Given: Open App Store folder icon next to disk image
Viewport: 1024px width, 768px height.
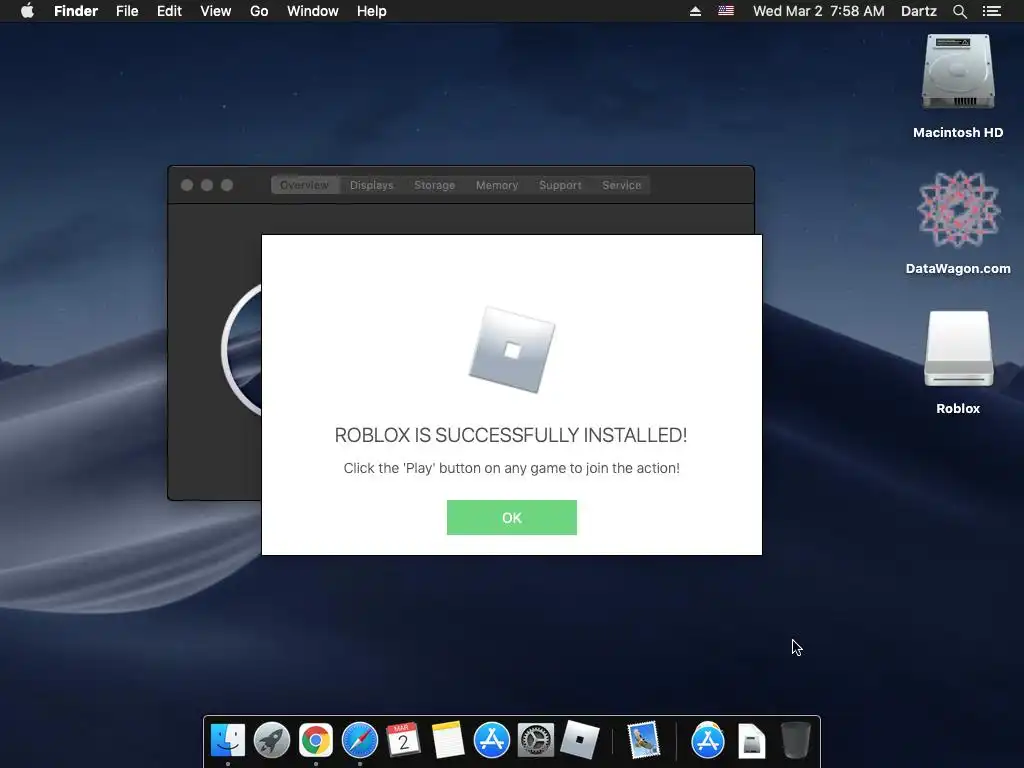Looking at the screenshot, I should pos(708,740).
